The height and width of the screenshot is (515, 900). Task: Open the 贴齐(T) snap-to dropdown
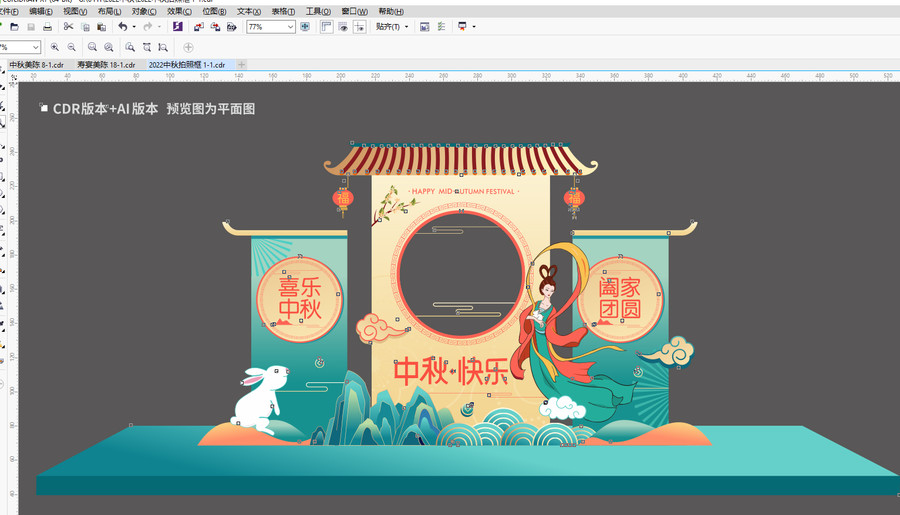(x=392, y=26)
